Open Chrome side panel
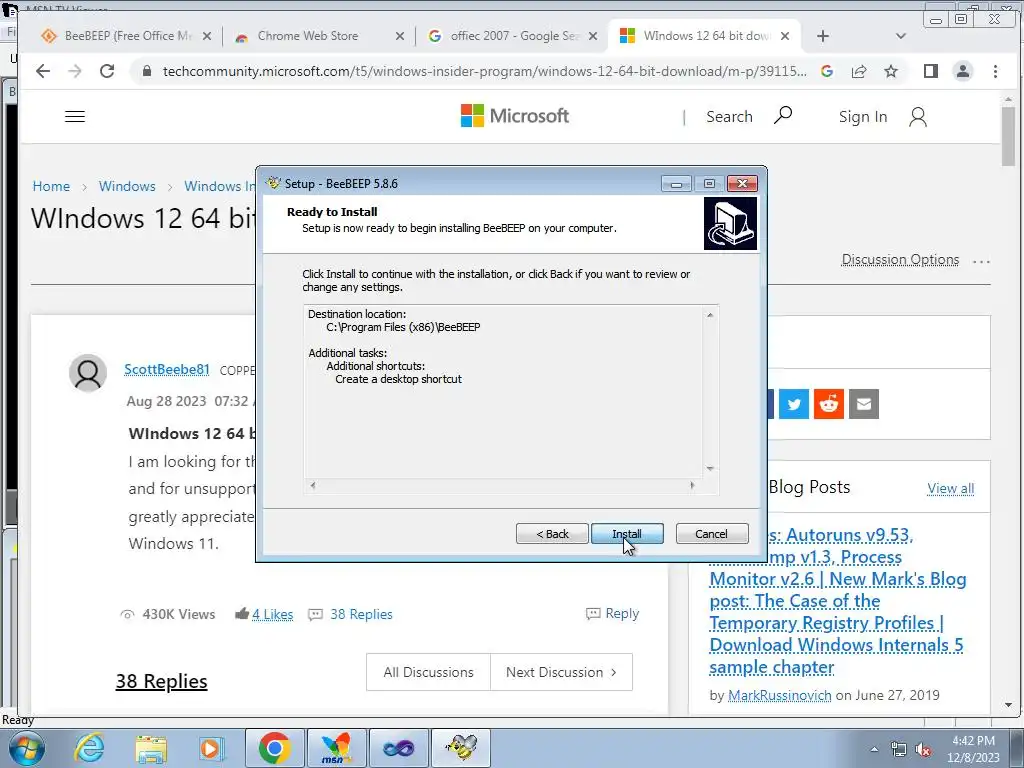The height and width of the screenshot is (768, 1024). click(x=931, y=71)
